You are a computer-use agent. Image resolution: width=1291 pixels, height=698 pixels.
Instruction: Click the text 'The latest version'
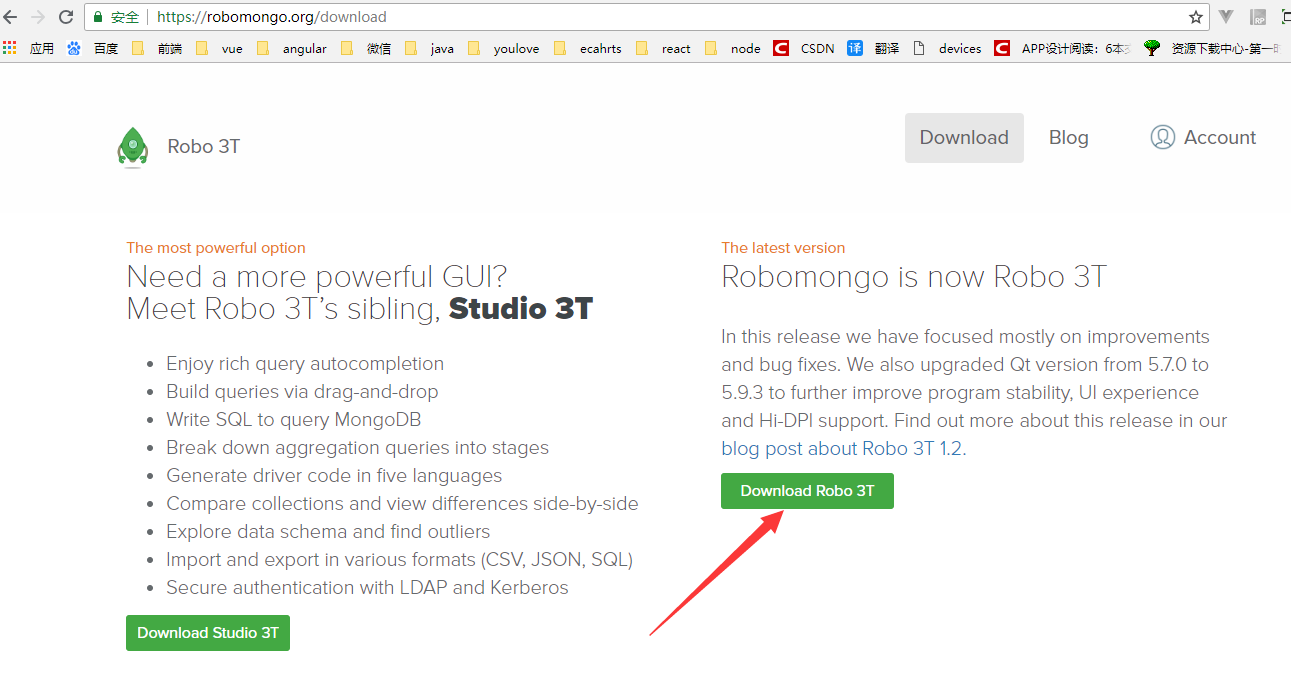tap(783, 248)
